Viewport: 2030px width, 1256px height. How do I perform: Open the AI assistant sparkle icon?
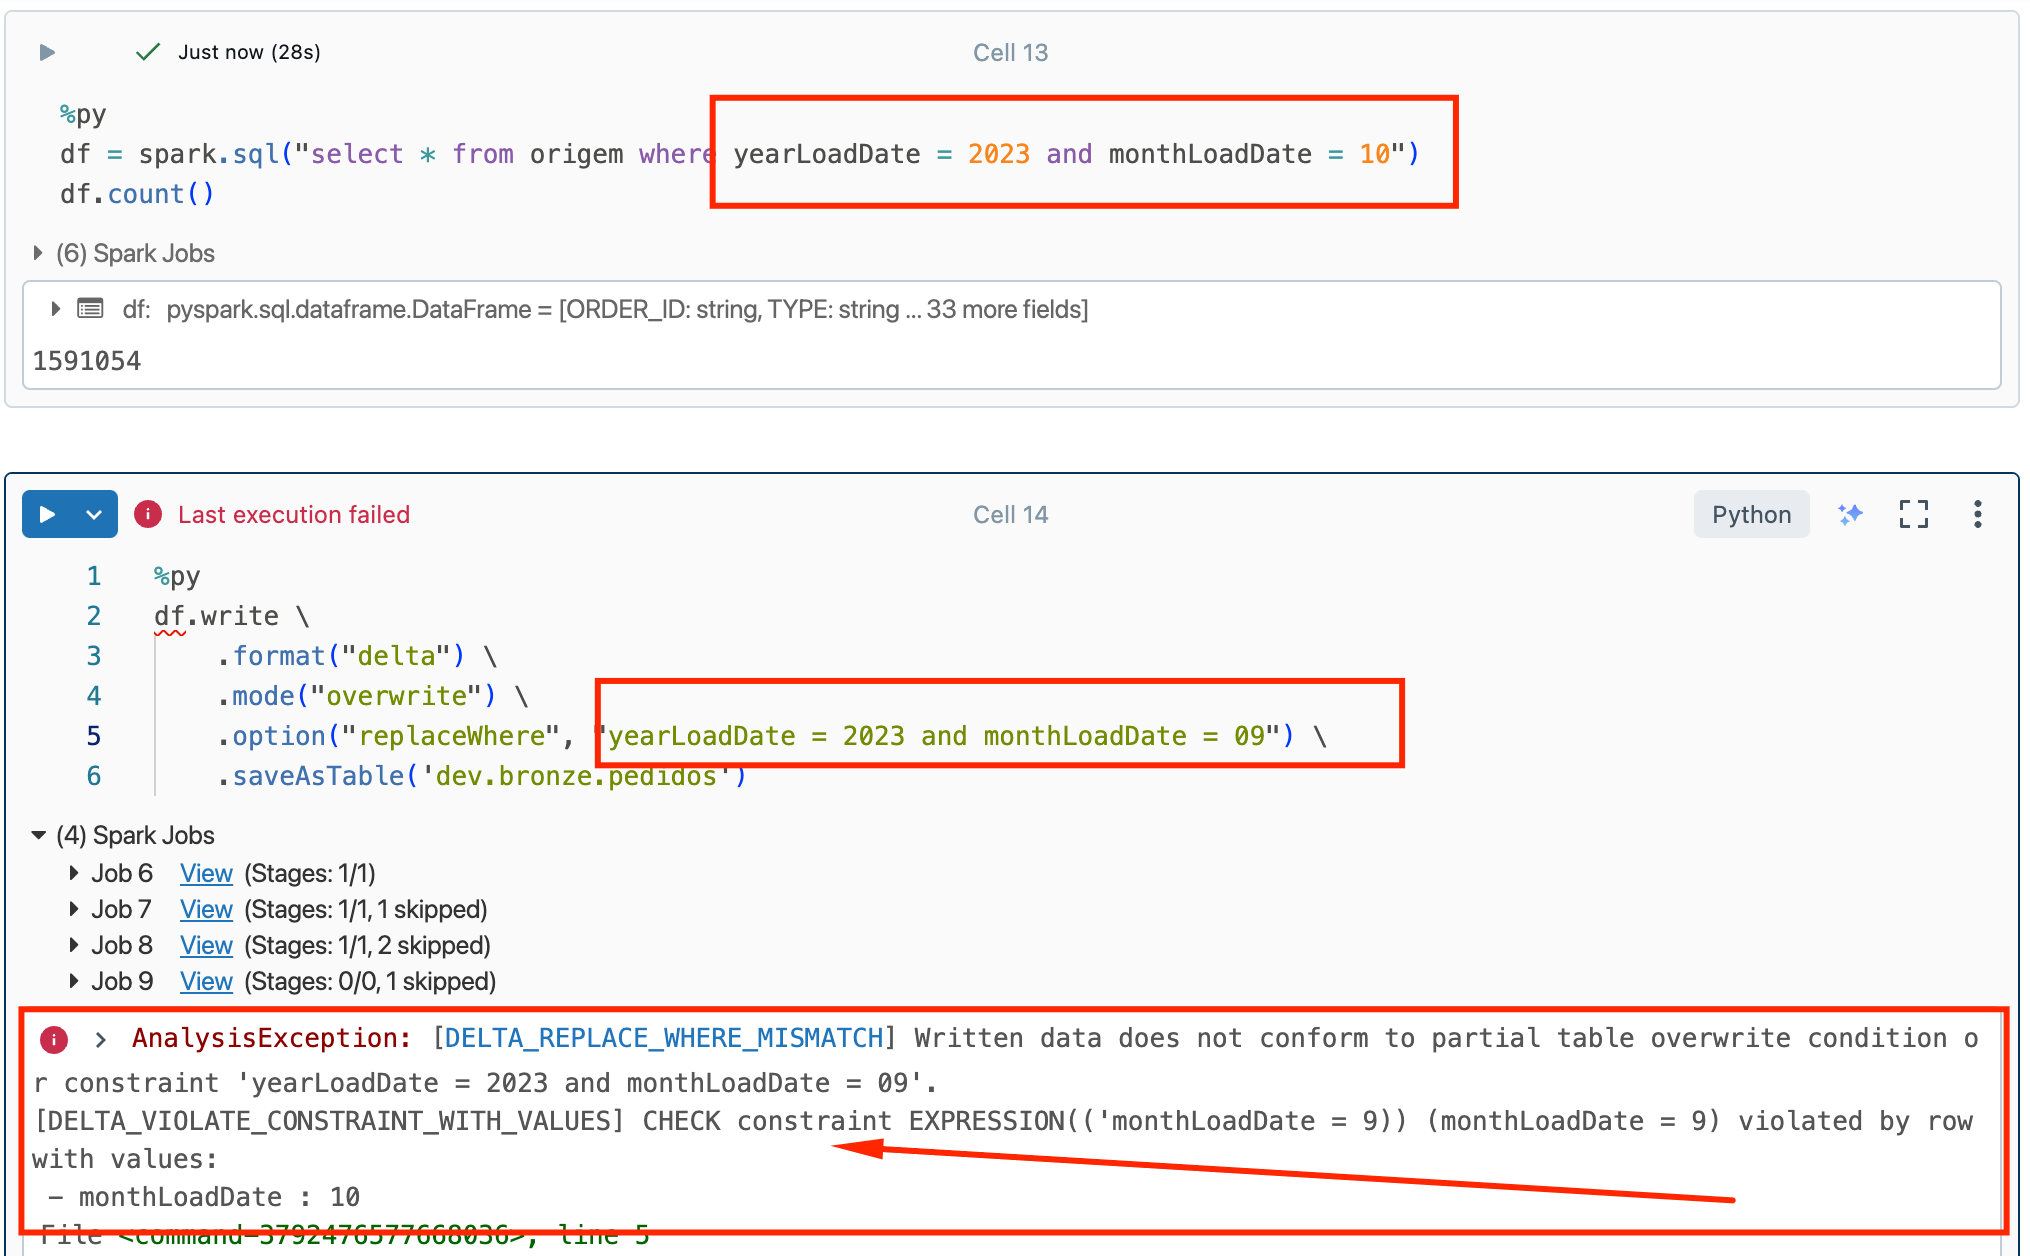1850,514
